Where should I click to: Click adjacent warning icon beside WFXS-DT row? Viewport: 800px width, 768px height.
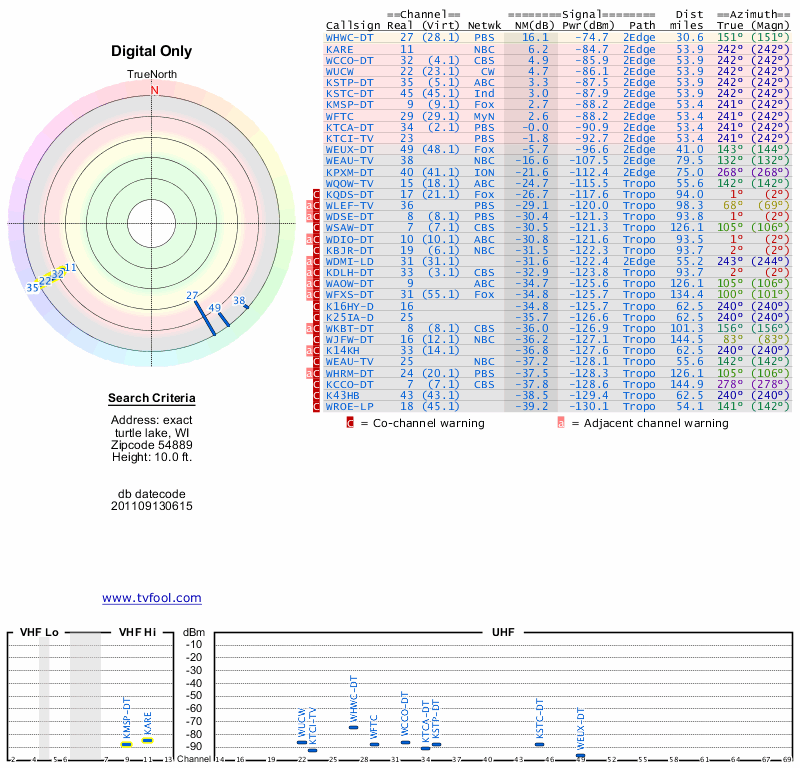tap(310, 295)
